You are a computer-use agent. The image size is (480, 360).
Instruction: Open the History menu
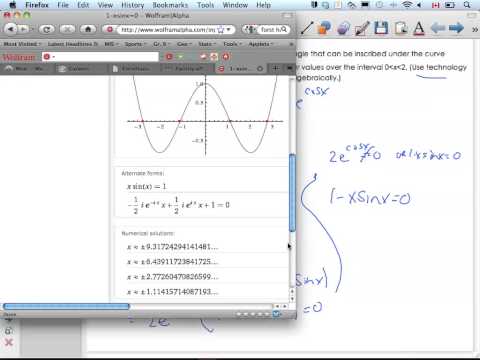(x=132, y=5)
